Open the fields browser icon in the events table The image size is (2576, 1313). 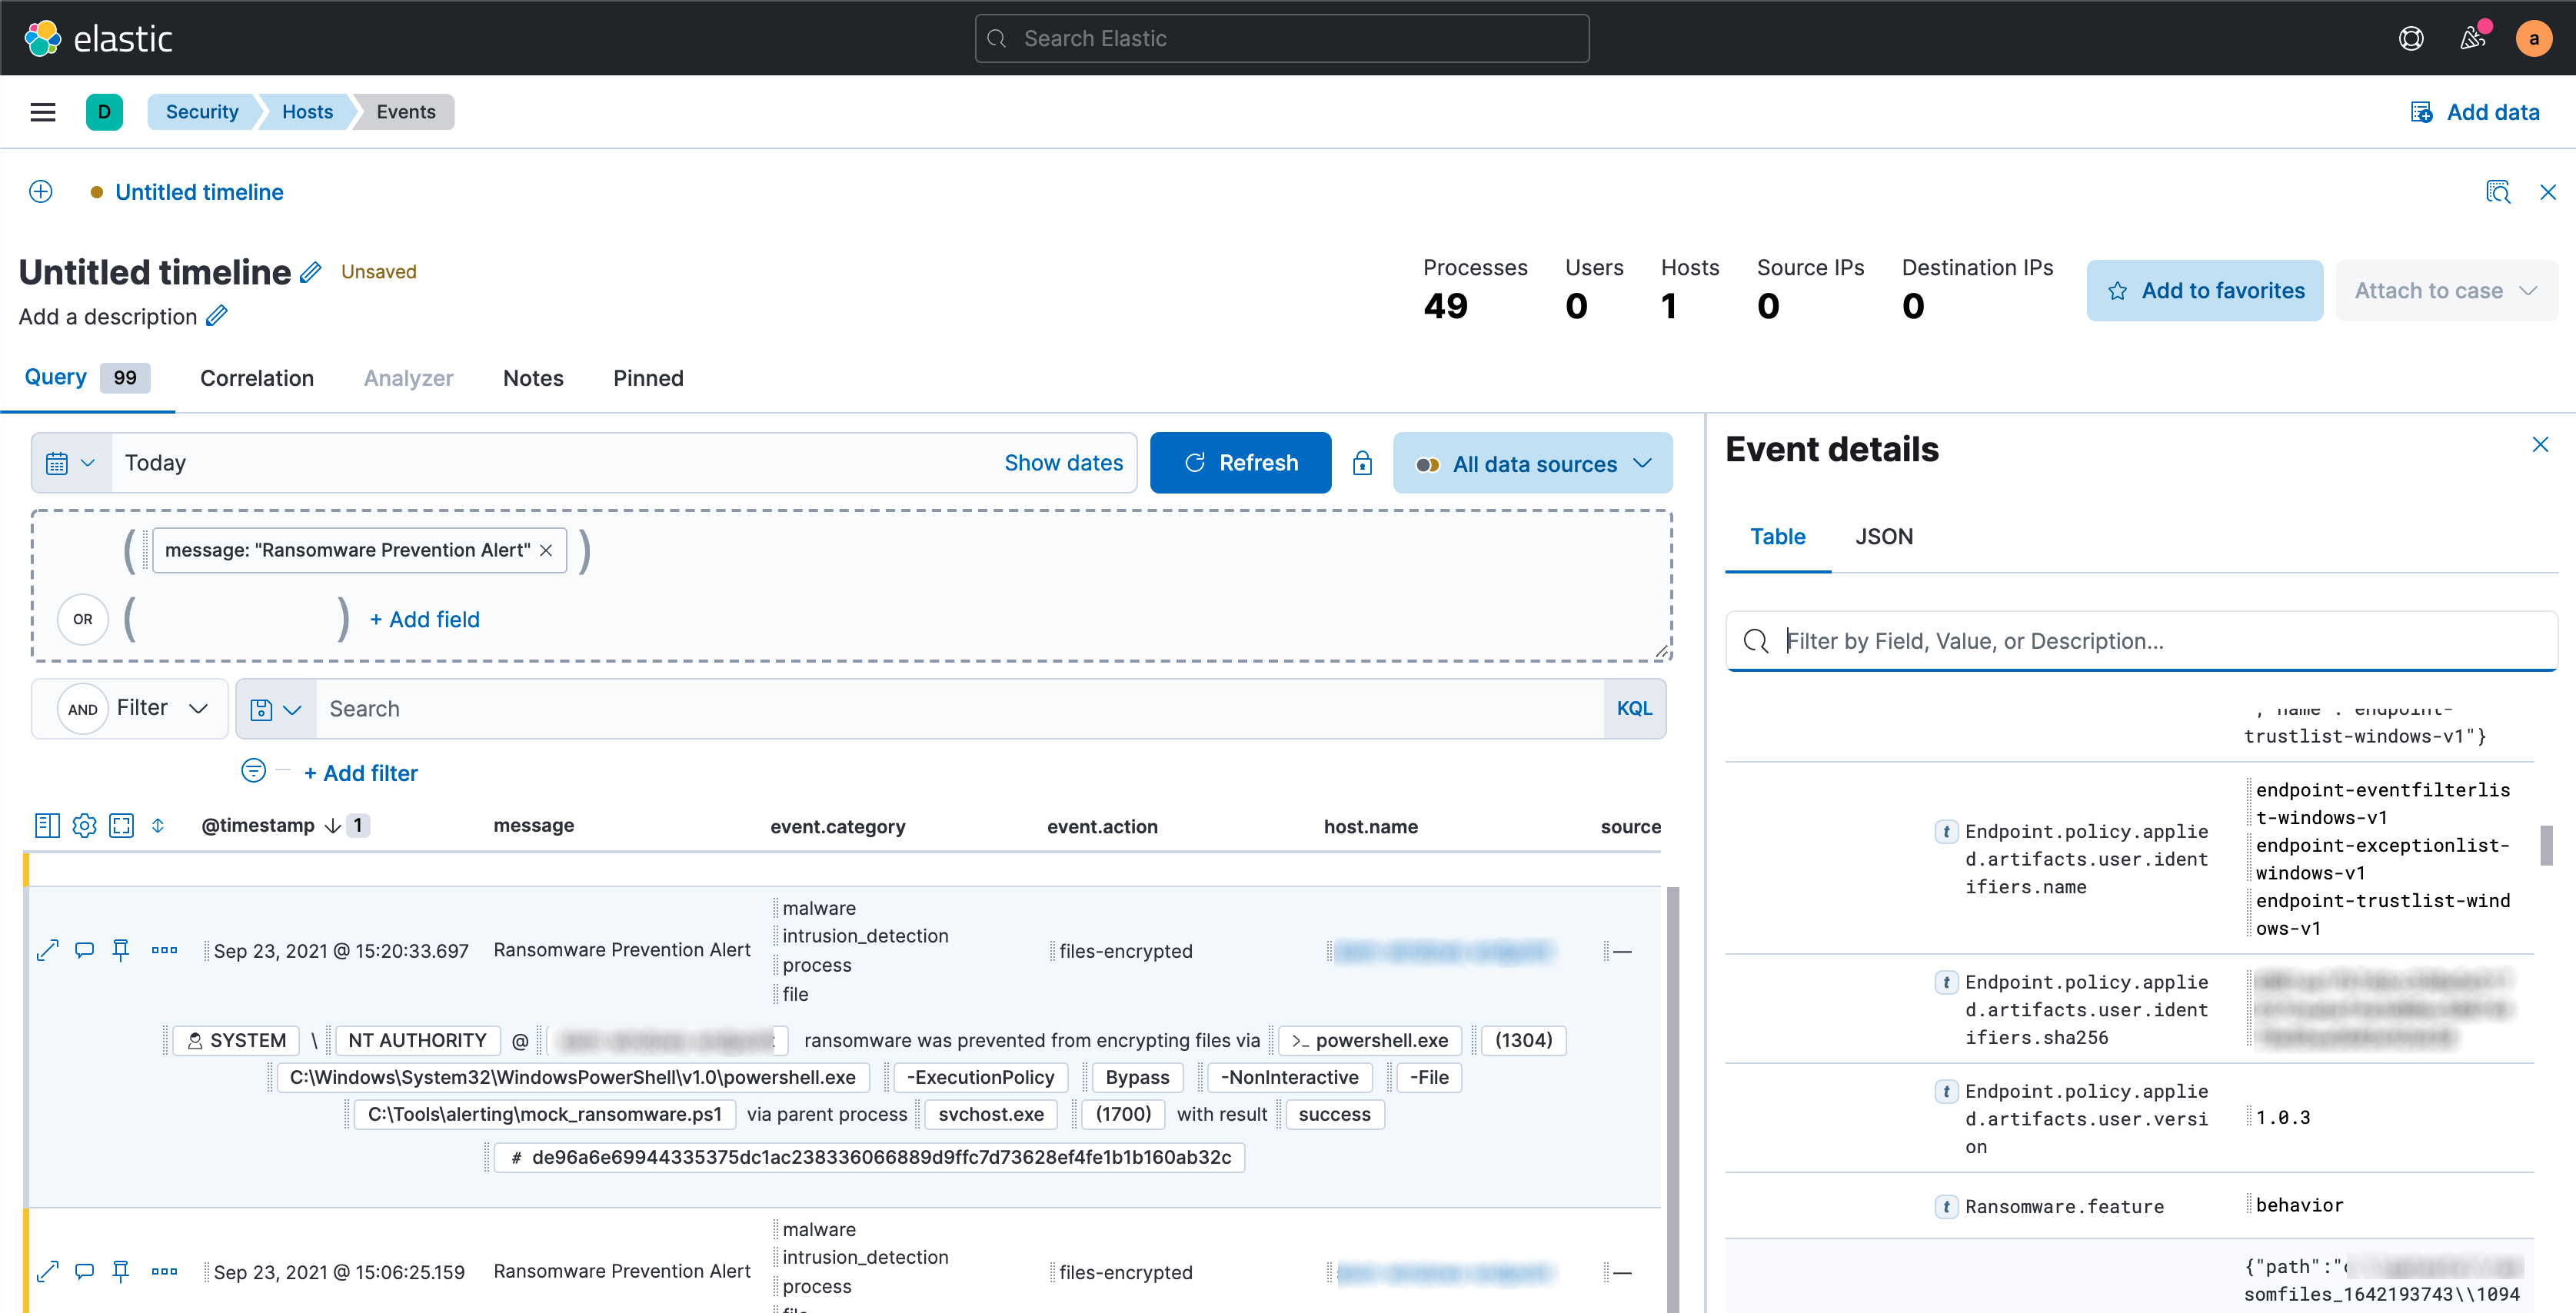[47, 825]
